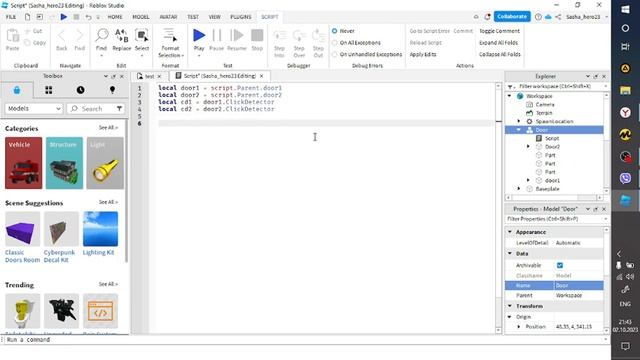Click the Collaborate button
The width and height of the screenshot is (640, 360).
point(512,16)
